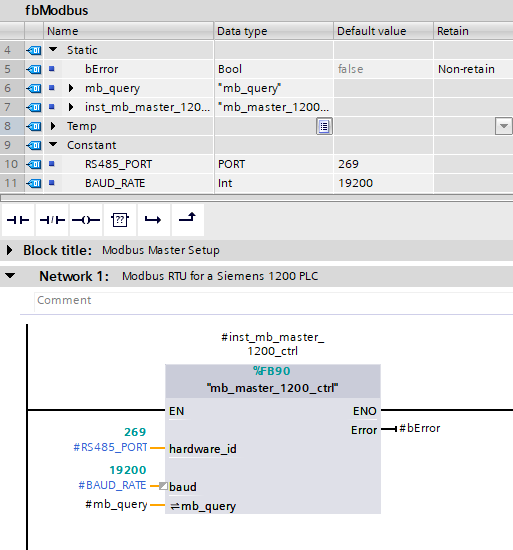Click the Modbus Master Setup block title

coord(161,250)
